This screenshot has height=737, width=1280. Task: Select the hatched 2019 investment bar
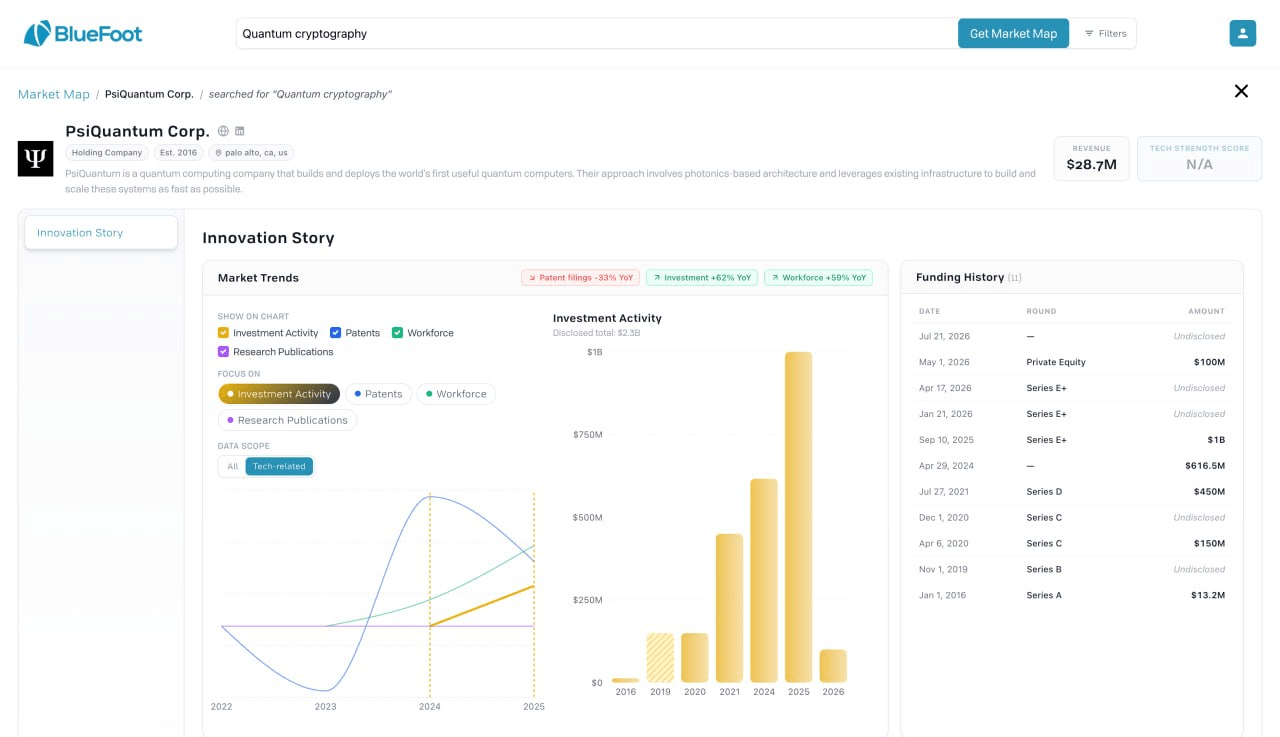pos(660,658)
